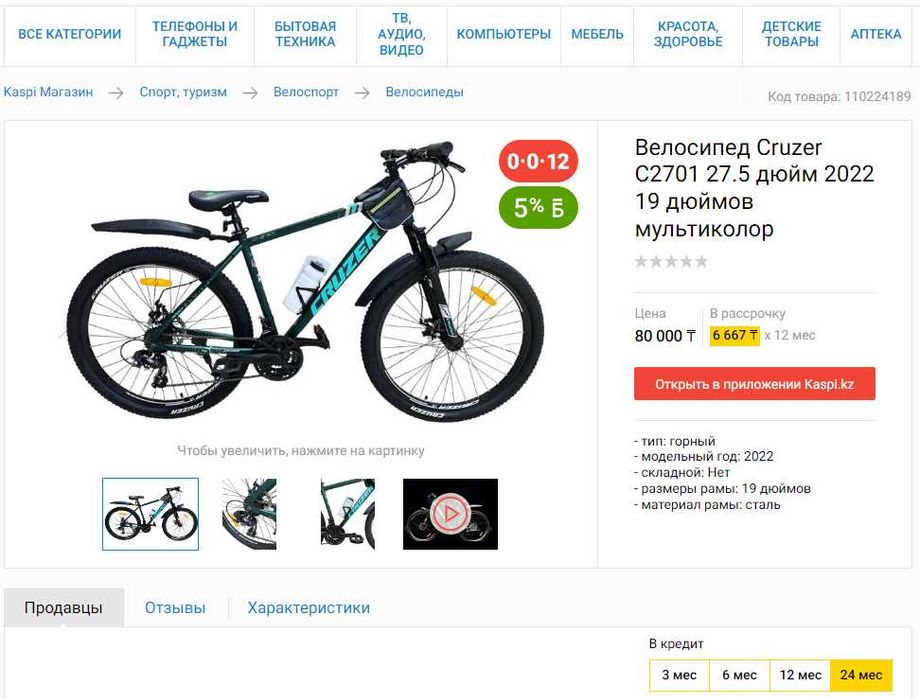Click the star rating icons
This screenshot has width=920, height=699.
(x=671, y=261)
